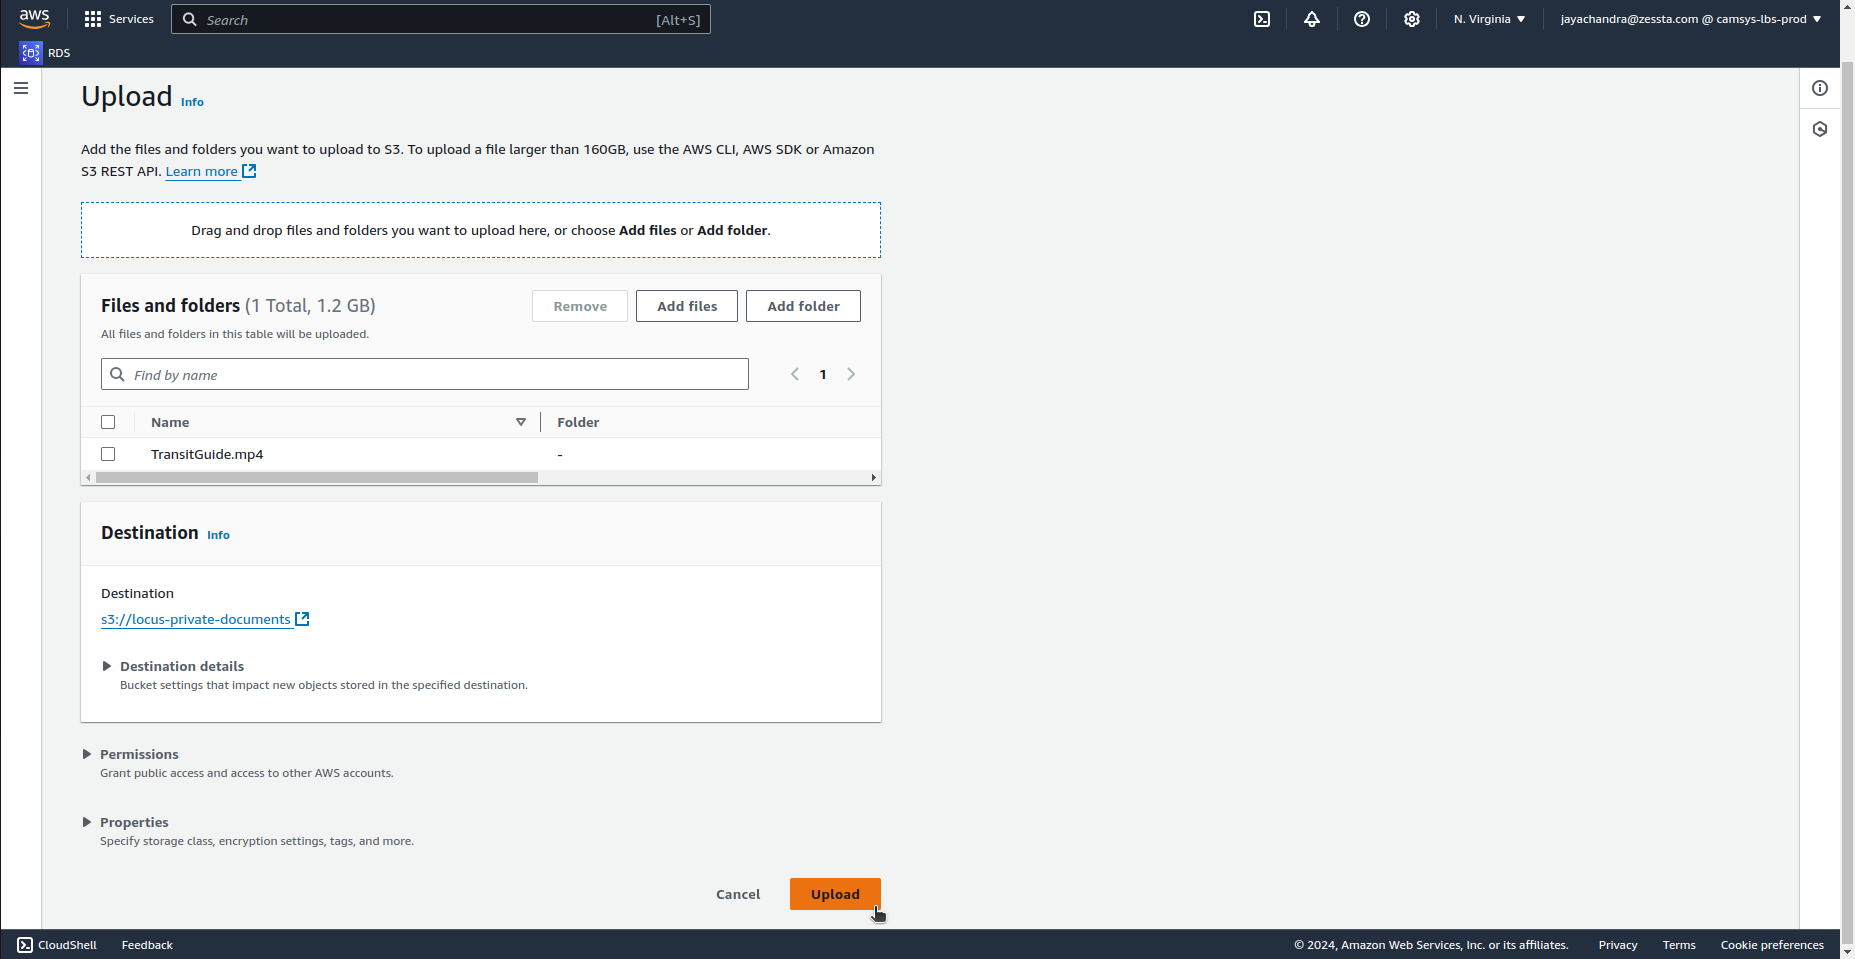
Task: Open the settings gear icon
Action: click(1412, 19)
